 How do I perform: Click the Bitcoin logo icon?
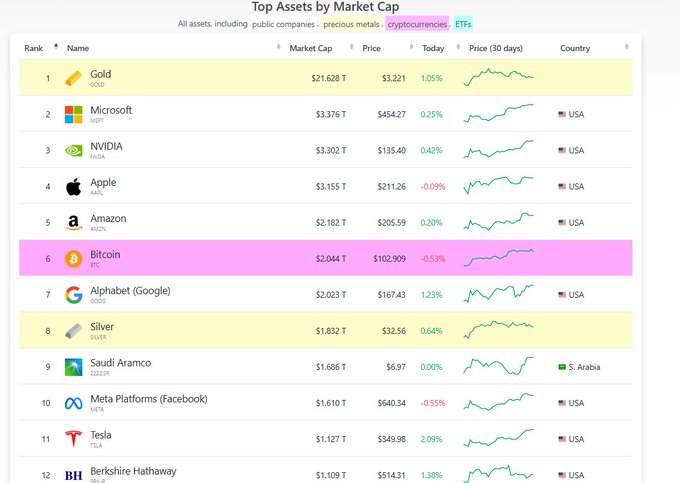74,258
